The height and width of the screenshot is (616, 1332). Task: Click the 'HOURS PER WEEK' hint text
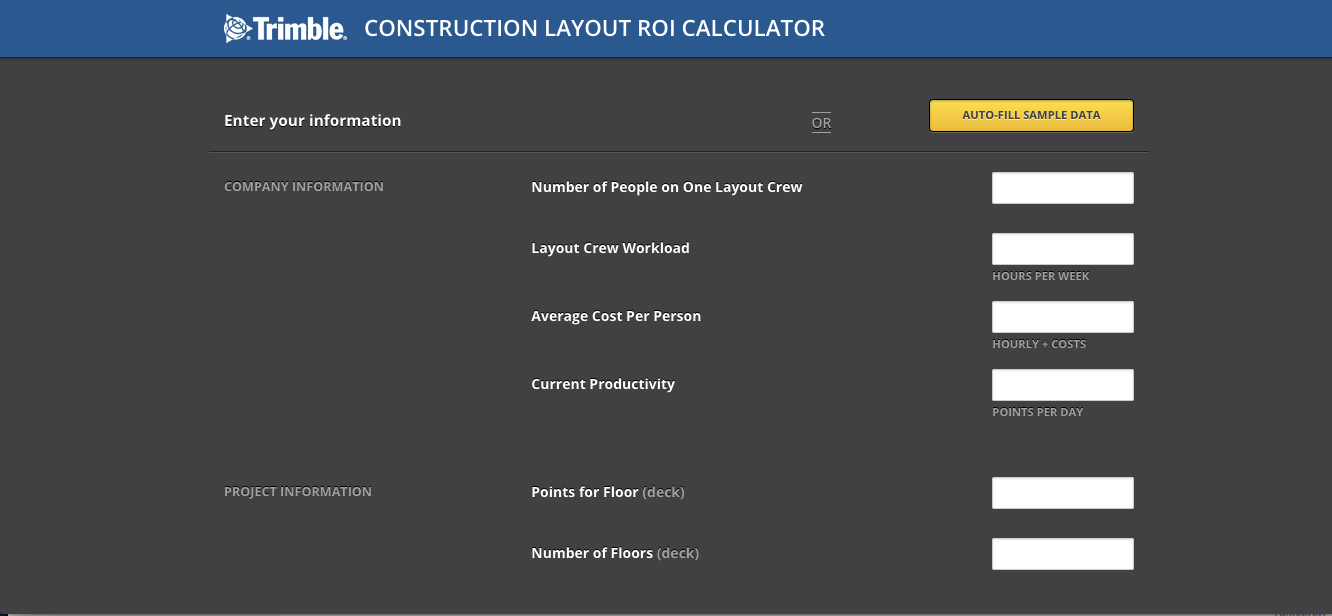[x=1041, y=276]
